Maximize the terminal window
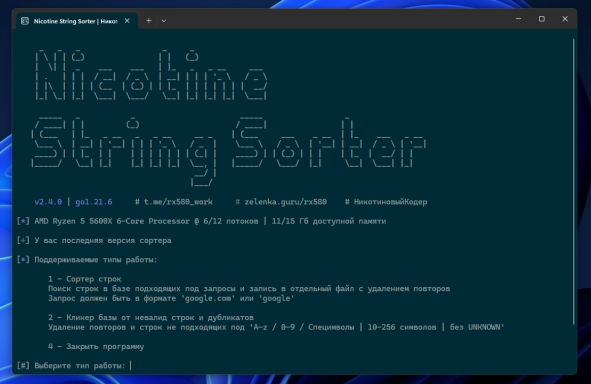The height and width of the screenshot is (384, 591). pos(542,18)
